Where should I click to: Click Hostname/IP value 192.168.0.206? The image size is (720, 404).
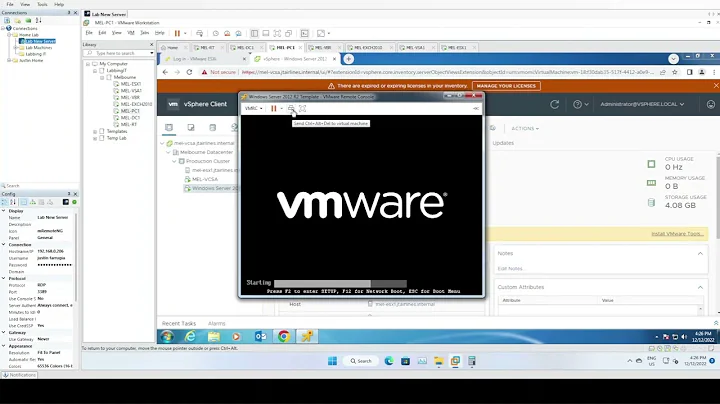click(x=51, y=252)
